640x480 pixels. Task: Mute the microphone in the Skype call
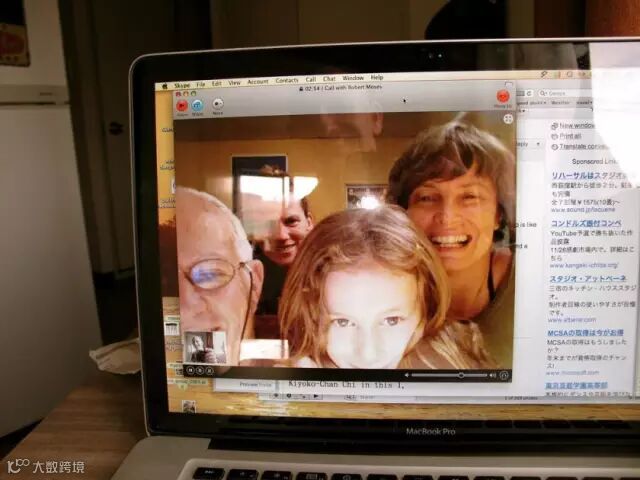coord(218,104)
